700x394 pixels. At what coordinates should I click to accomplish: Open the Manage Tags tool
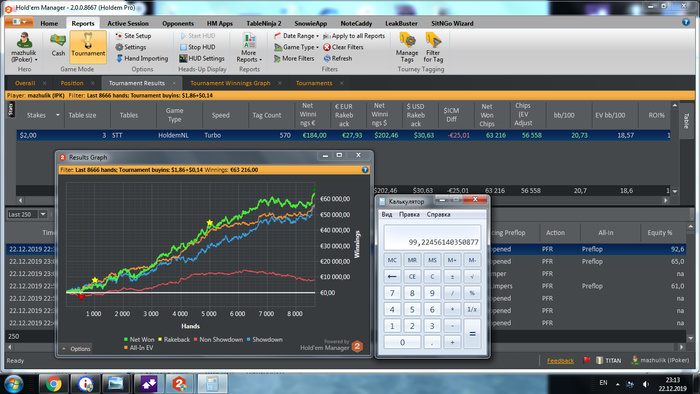407,41
